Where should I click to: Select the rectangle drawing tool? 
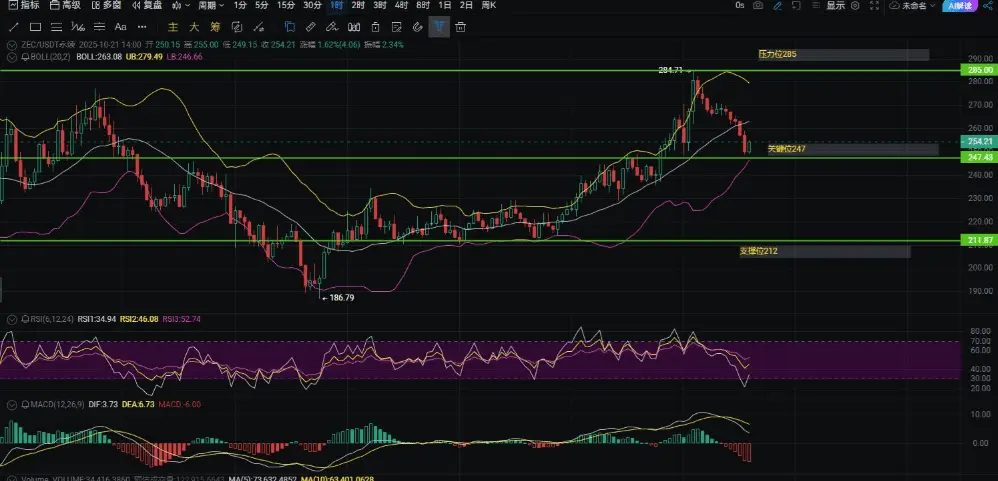(x=35, y=27)
